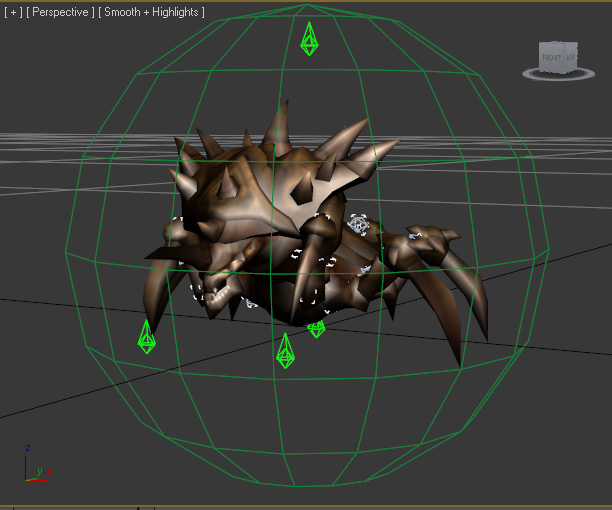Click the FRONT face of the ViewCube
This screenshot has width=612, height=510.
coord(552,57)
